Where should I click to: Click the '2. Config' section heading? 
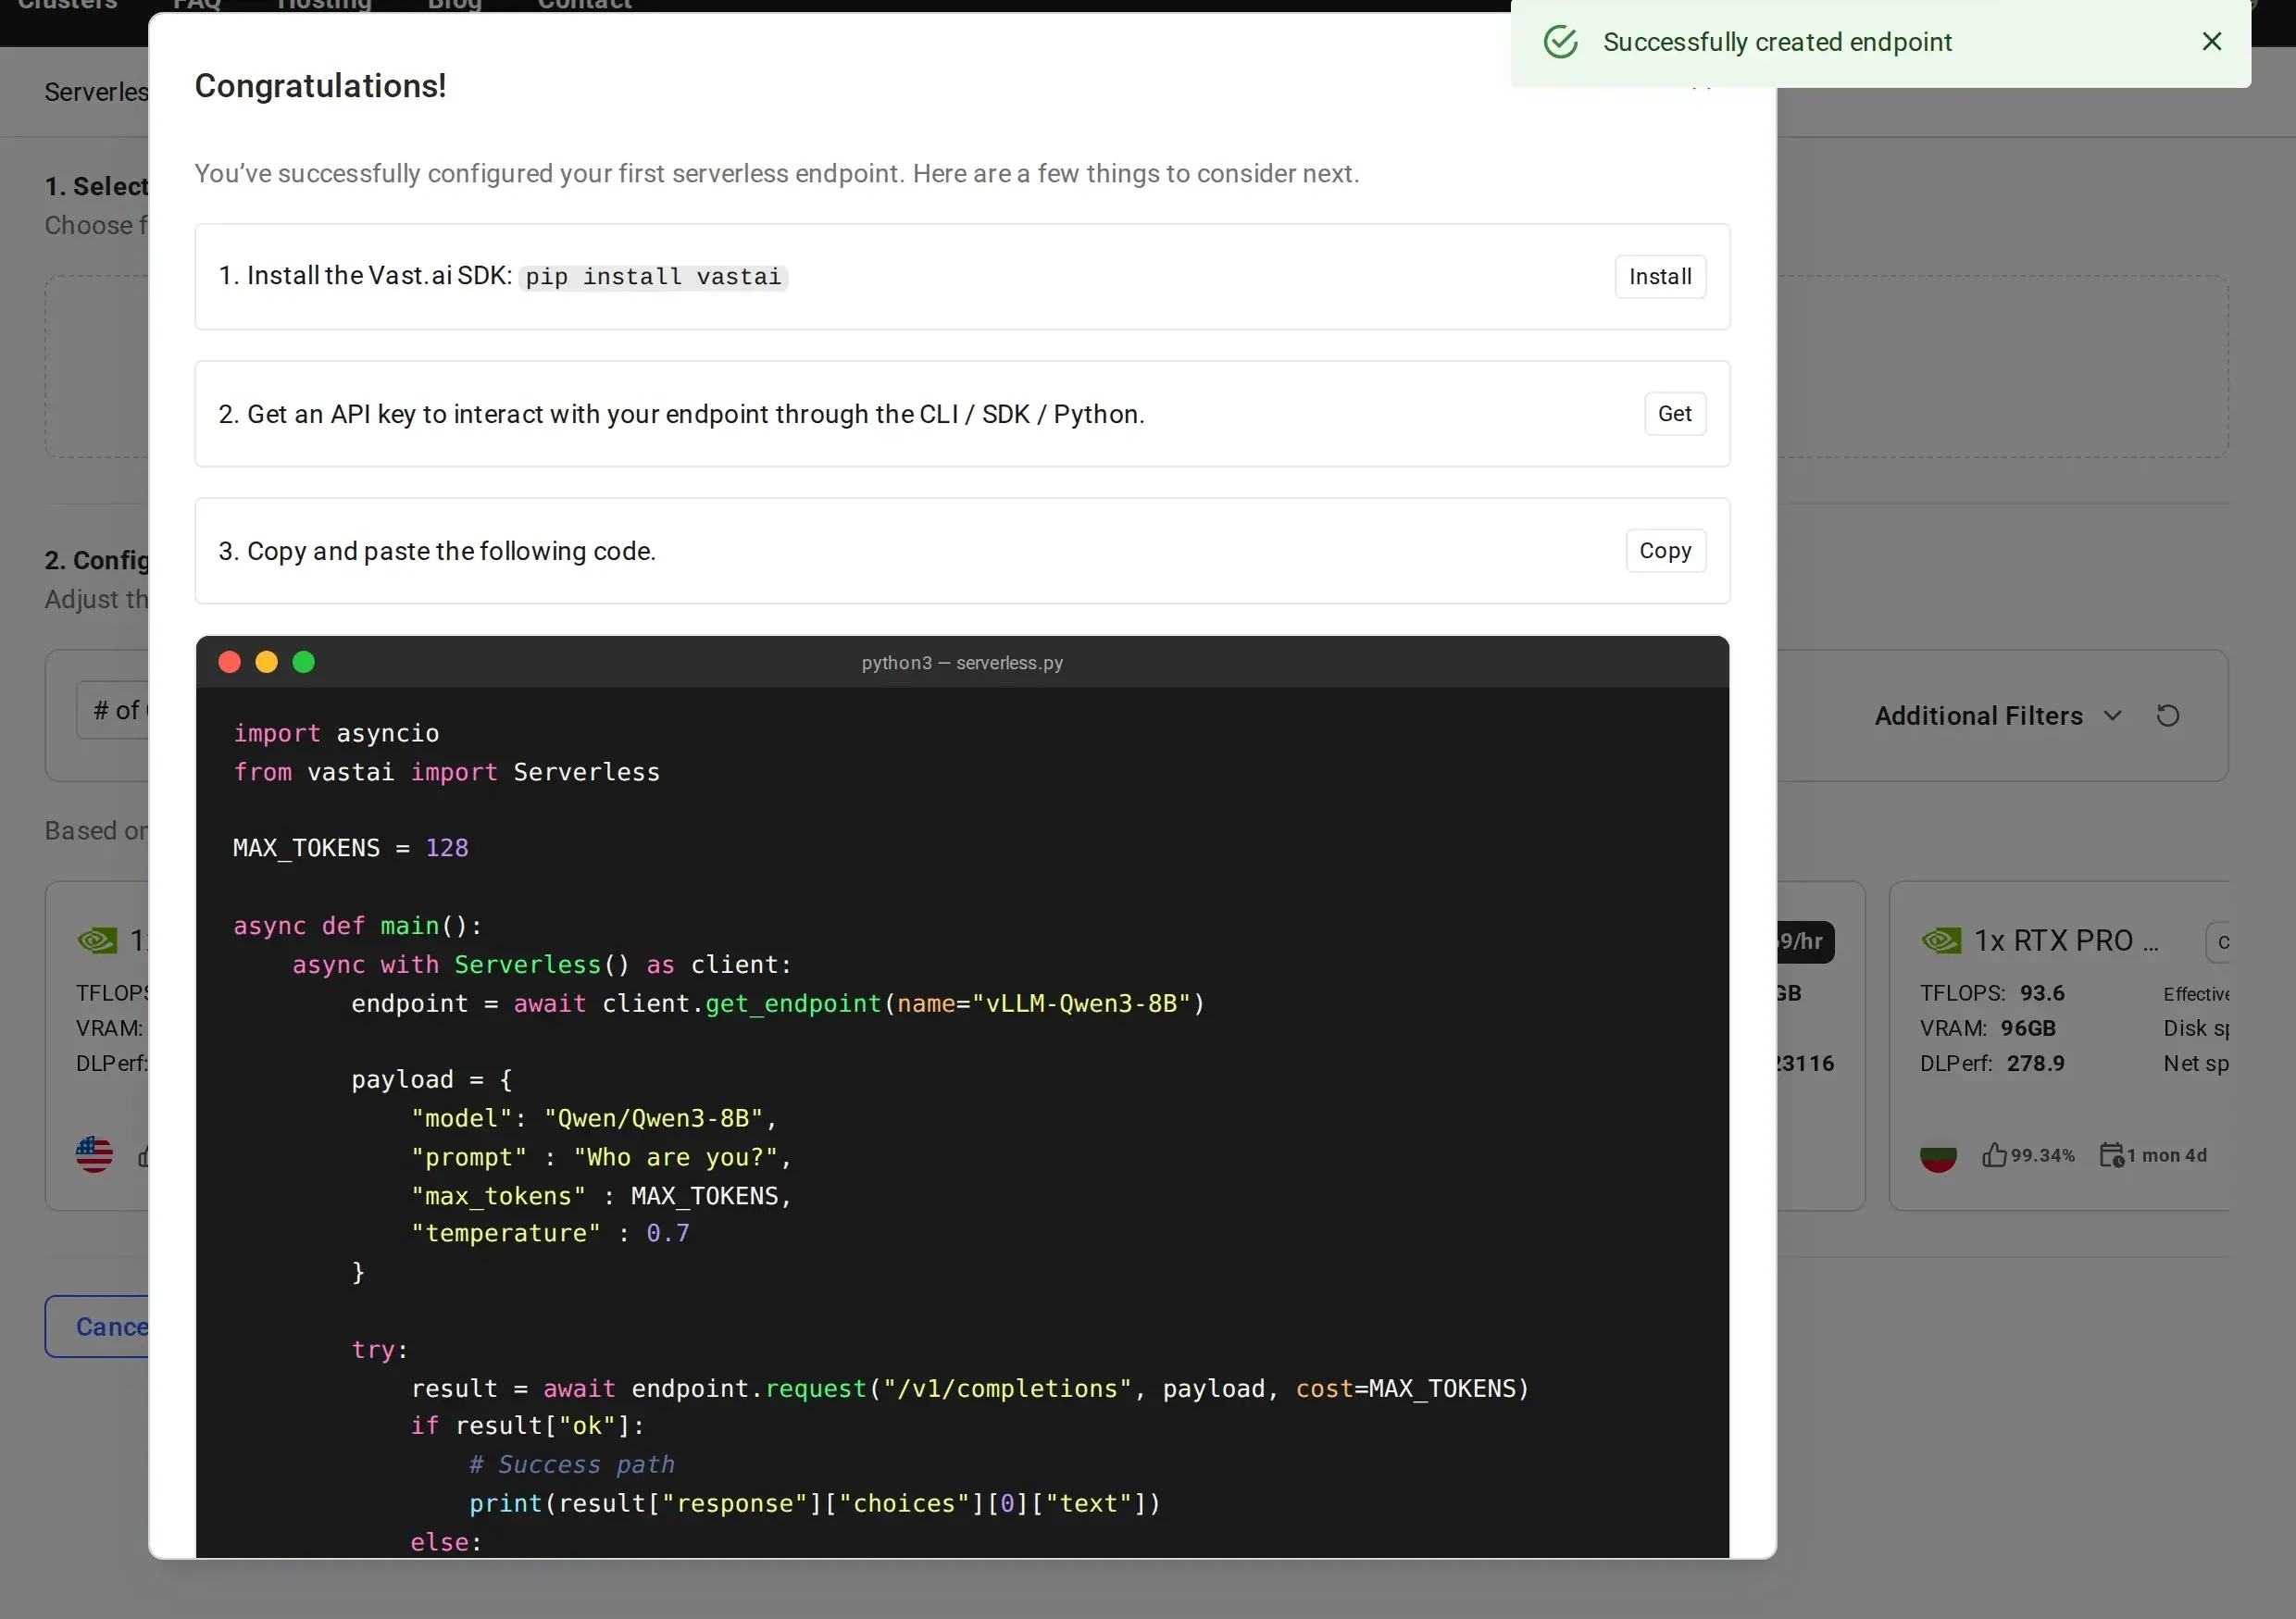(96, 560)
